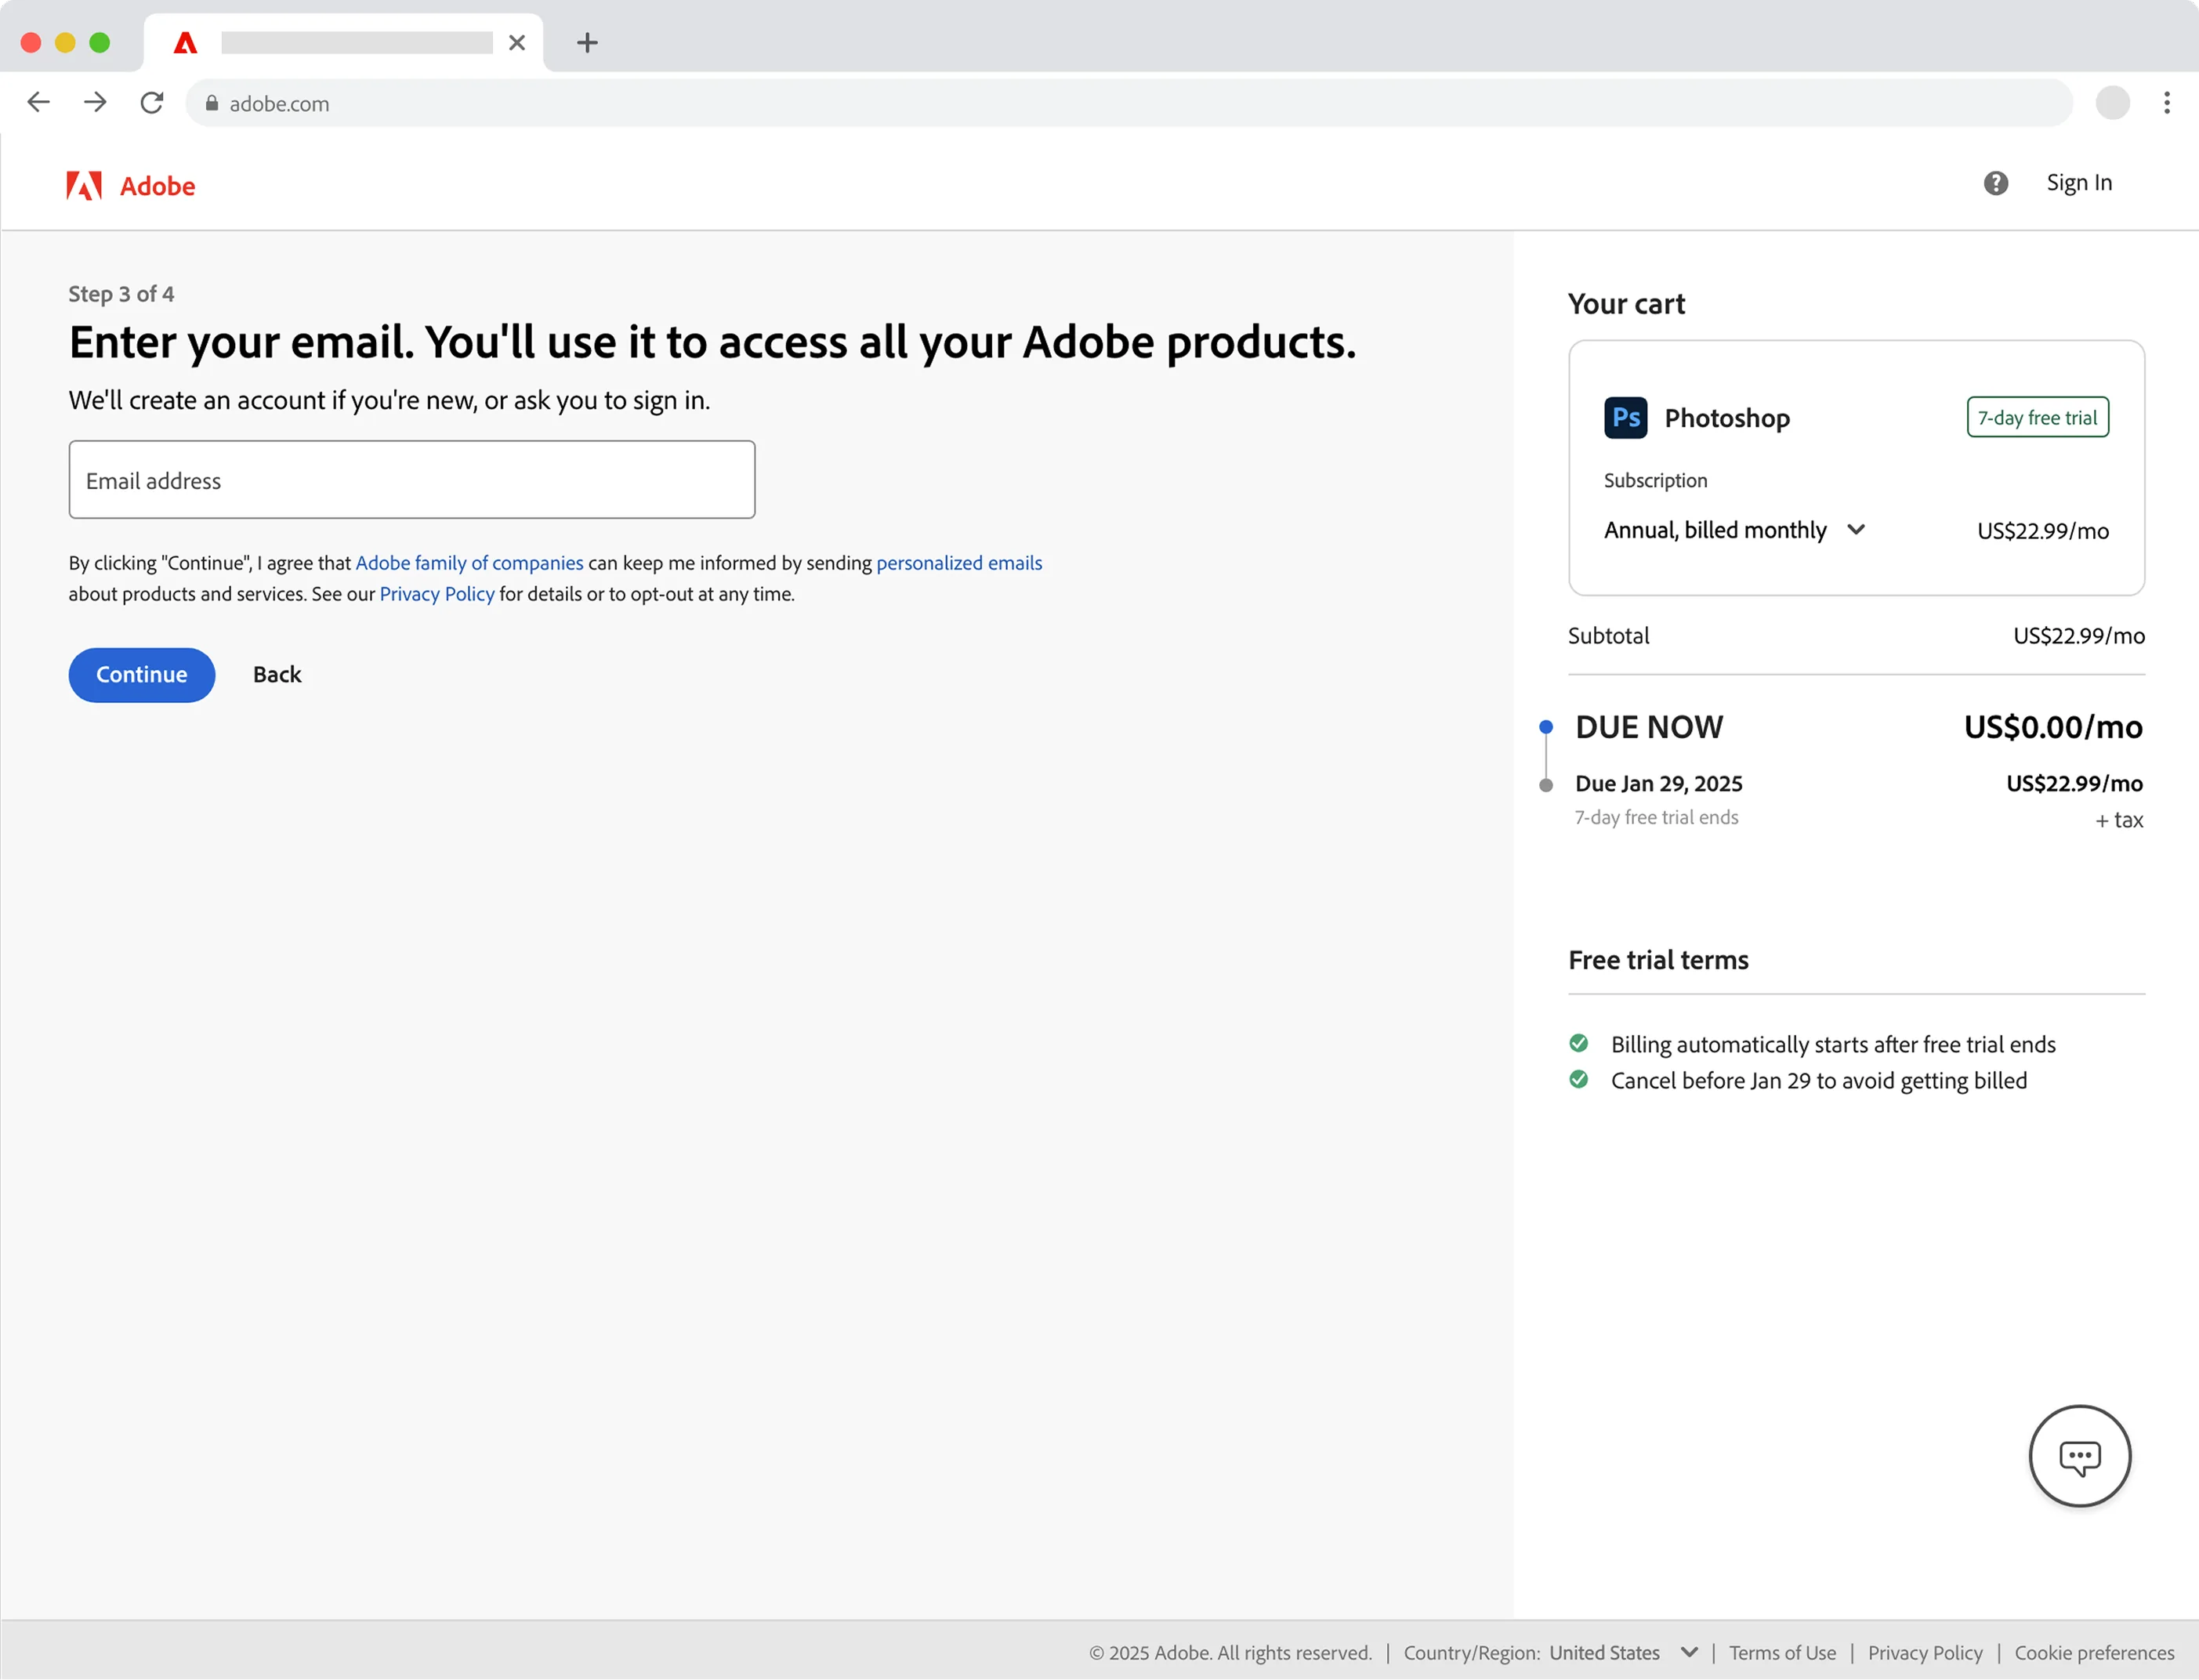Open Adobe family of companies link
The width and height of the screenshot is (2199, 1680).
click(469, 563)
